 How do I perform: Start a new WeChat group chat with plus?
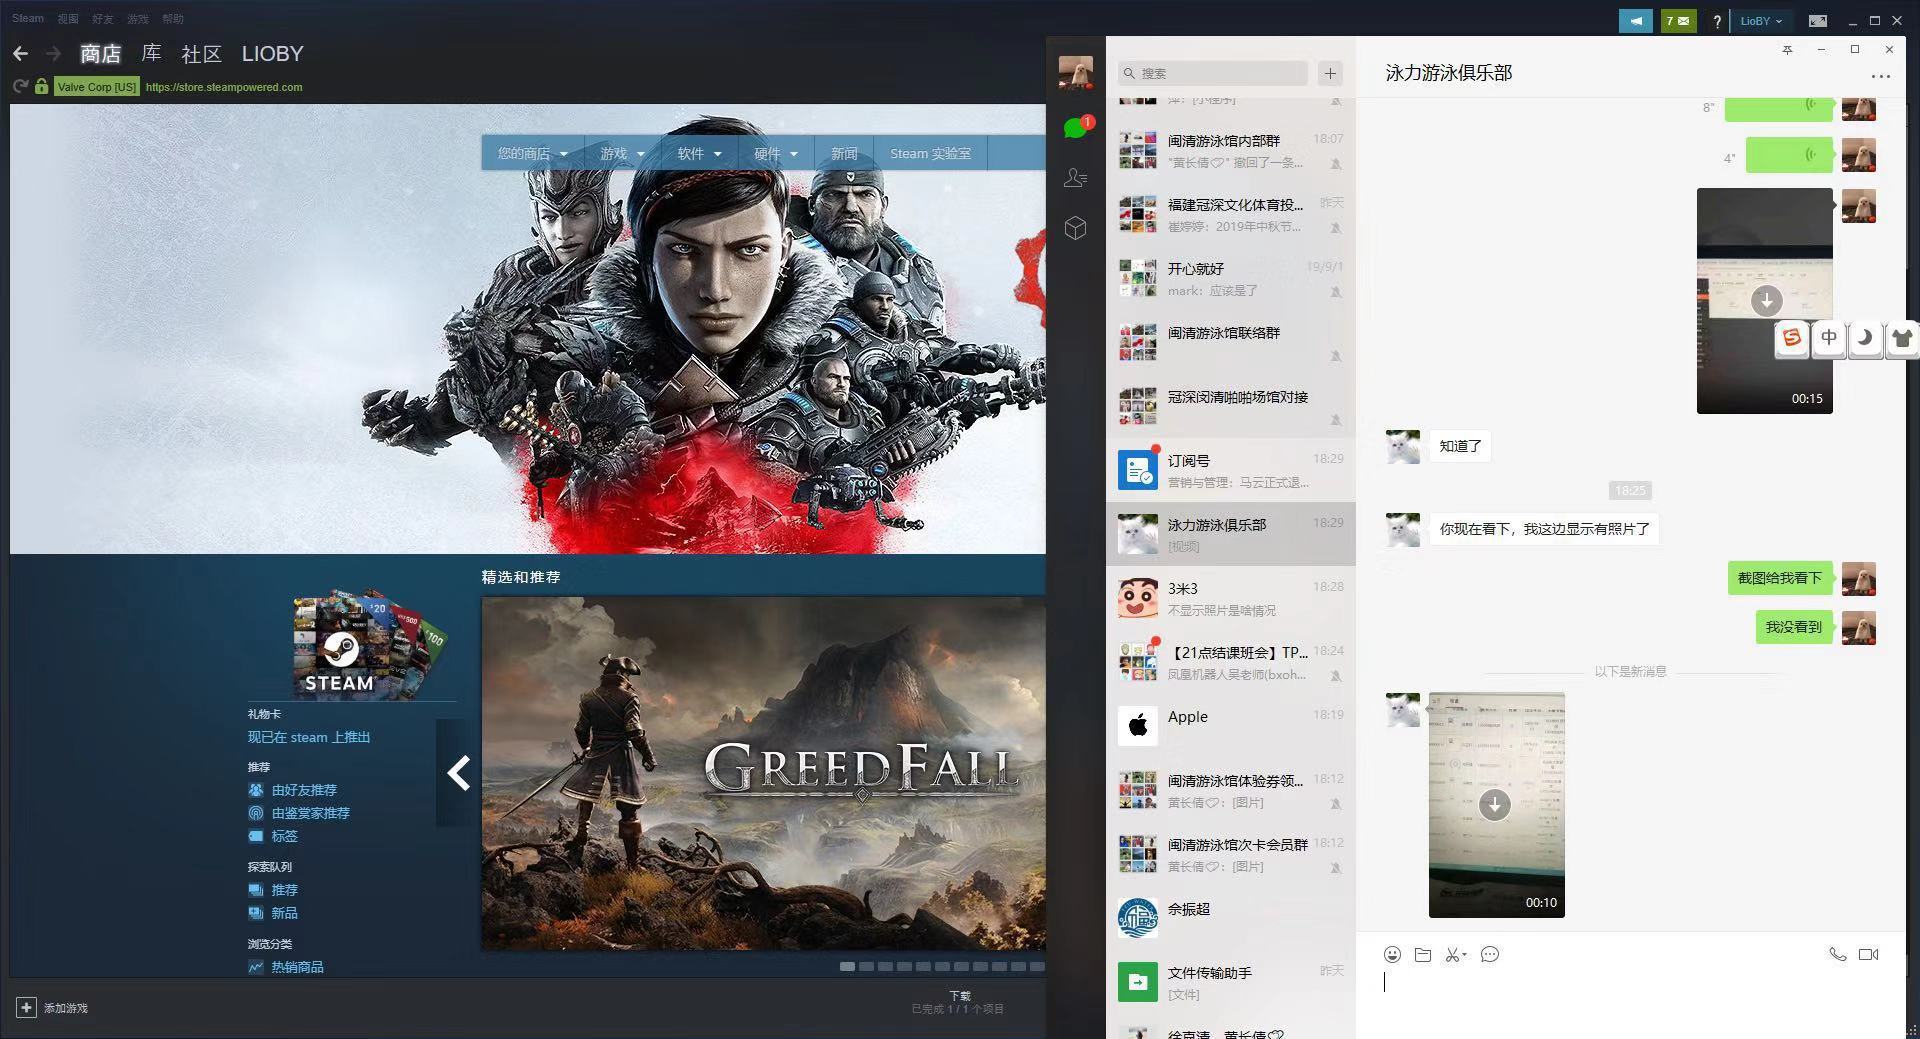pos(1330,73)
